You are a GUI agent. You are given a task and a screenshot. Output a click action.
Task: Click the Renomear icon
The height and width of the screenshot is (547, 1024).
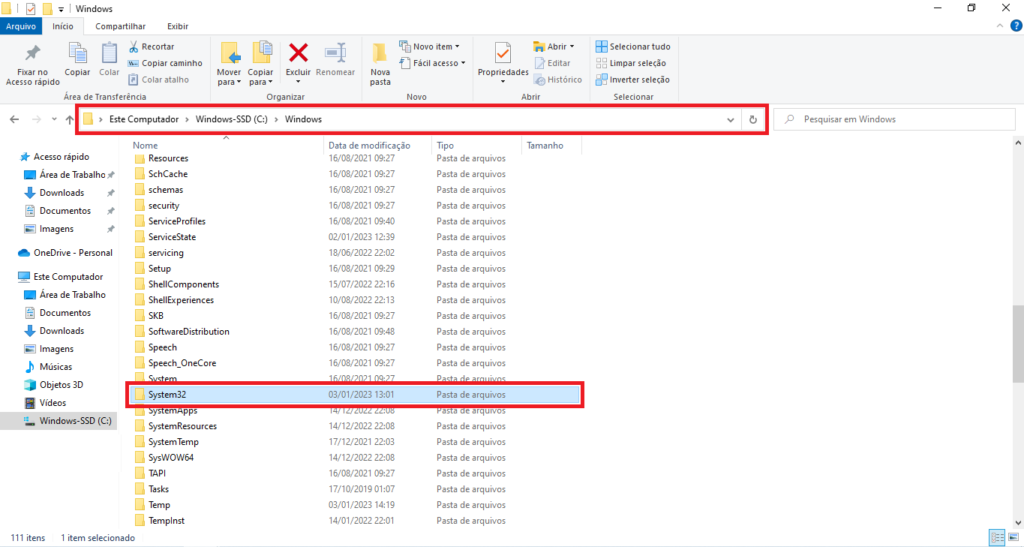[335, 54]
